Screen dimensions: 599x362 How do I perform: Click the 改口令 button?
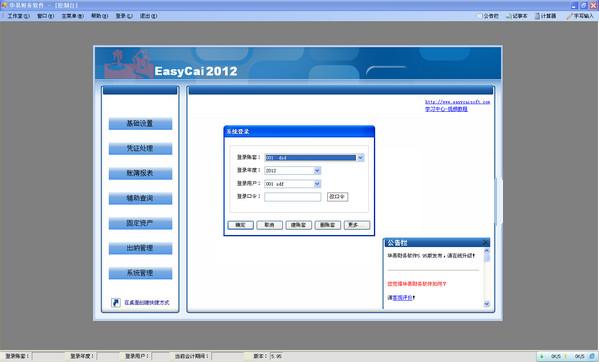(x=337, y=197)
